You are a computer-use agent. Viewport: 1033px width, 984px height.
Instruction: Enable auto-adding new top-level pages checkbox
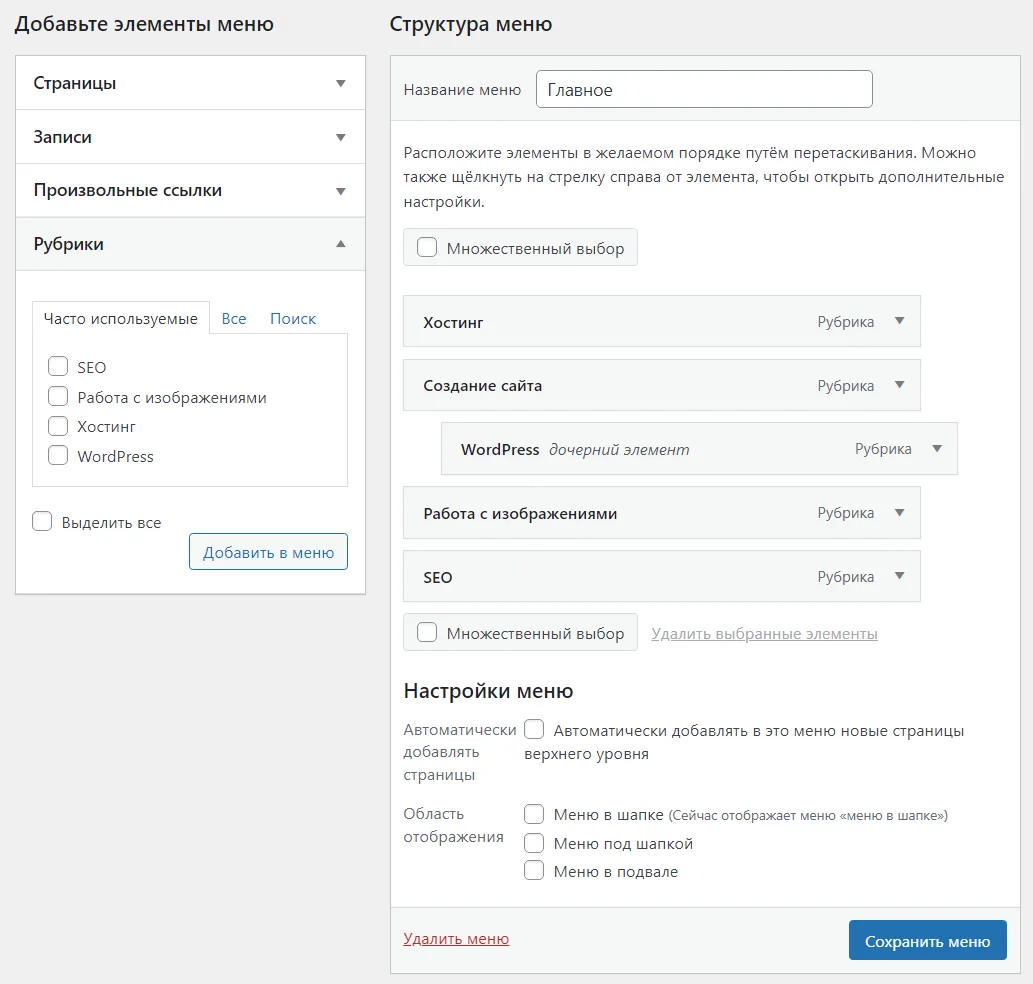(x=534, y=729)
